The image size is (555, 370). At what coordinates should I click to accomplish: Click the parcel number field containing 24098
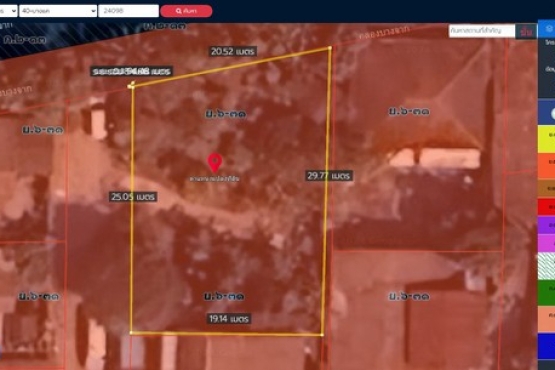pos(128,11)
